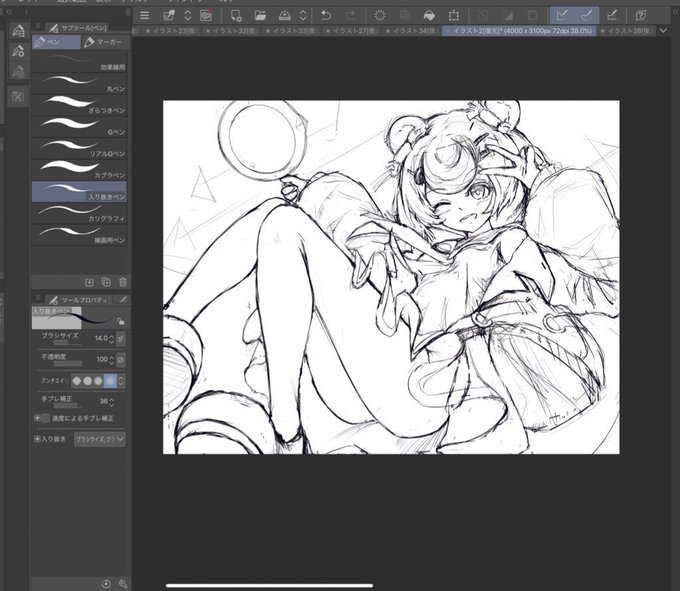Click the Clip Studio launcher icon
Screen dimensions: 680x591
pos(206,16)
